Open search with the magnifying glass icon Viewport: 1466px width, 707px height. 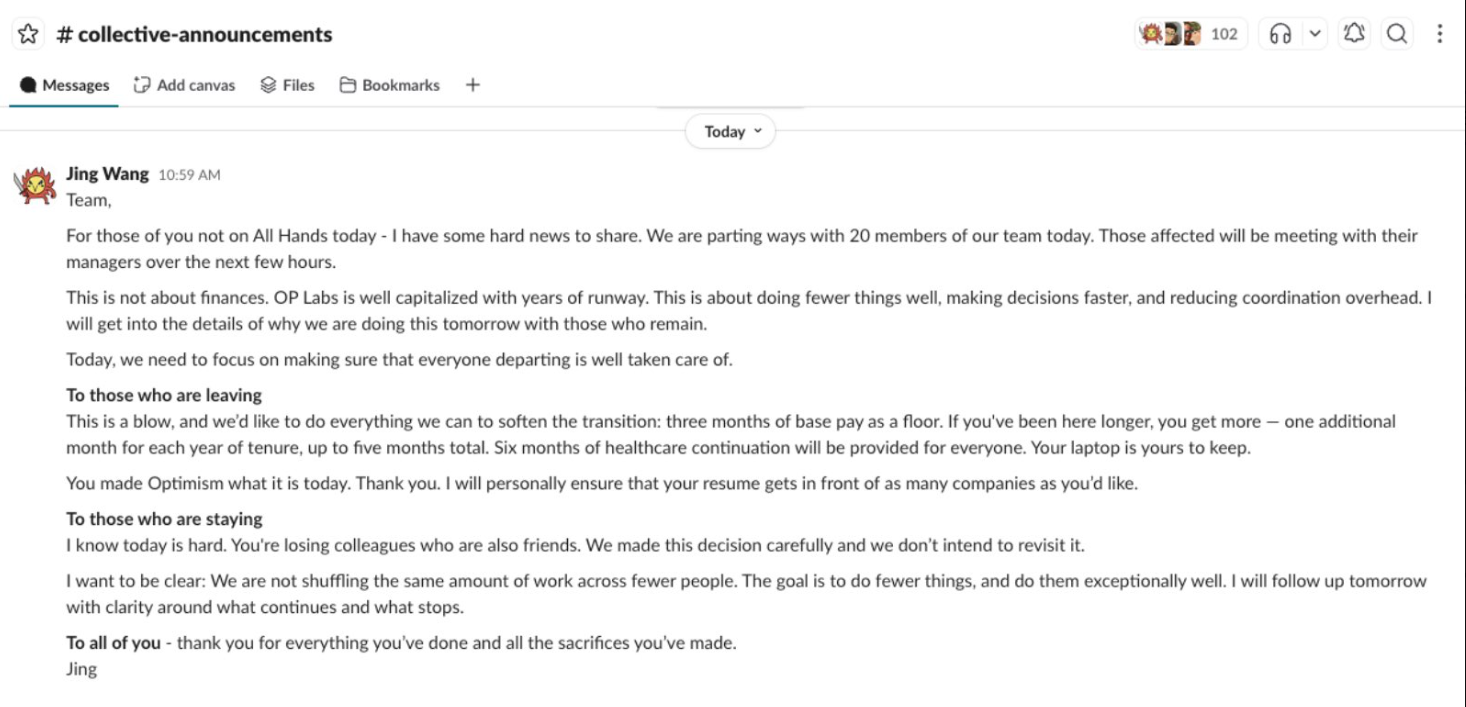[x=1396, y=33]
